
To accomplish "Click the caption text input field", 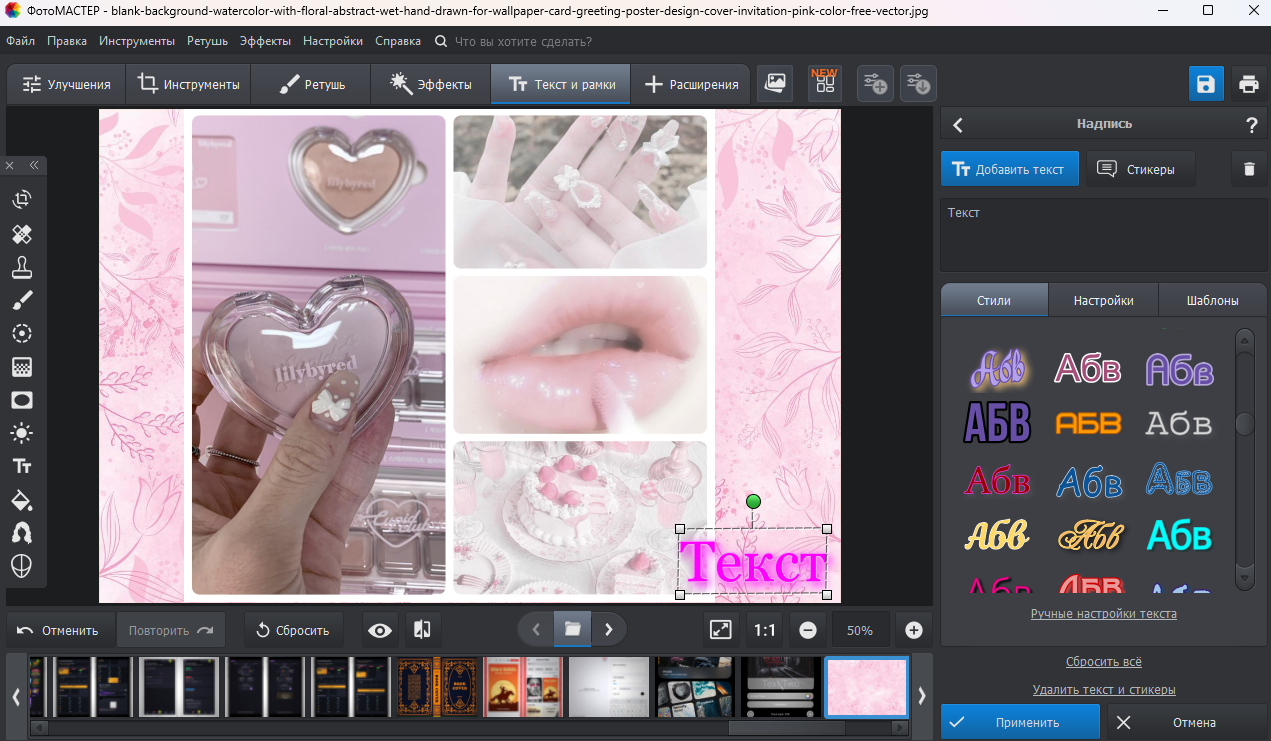I will click(x=1103, y=235).
